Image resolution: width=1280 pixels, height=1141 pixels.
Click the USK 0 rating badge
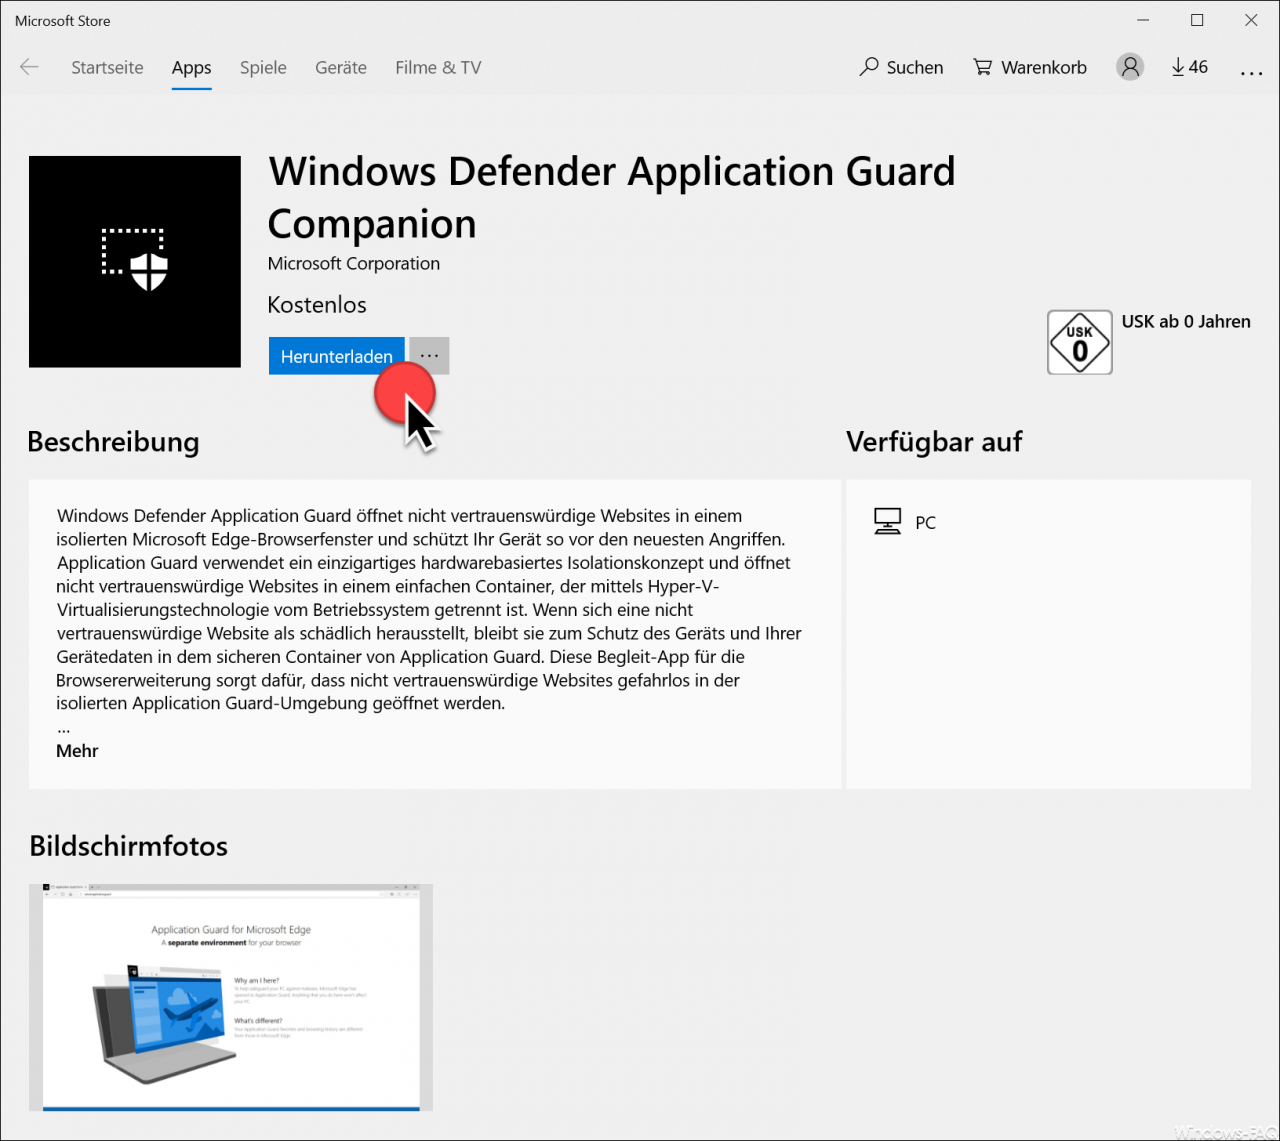coord(1080,343)
